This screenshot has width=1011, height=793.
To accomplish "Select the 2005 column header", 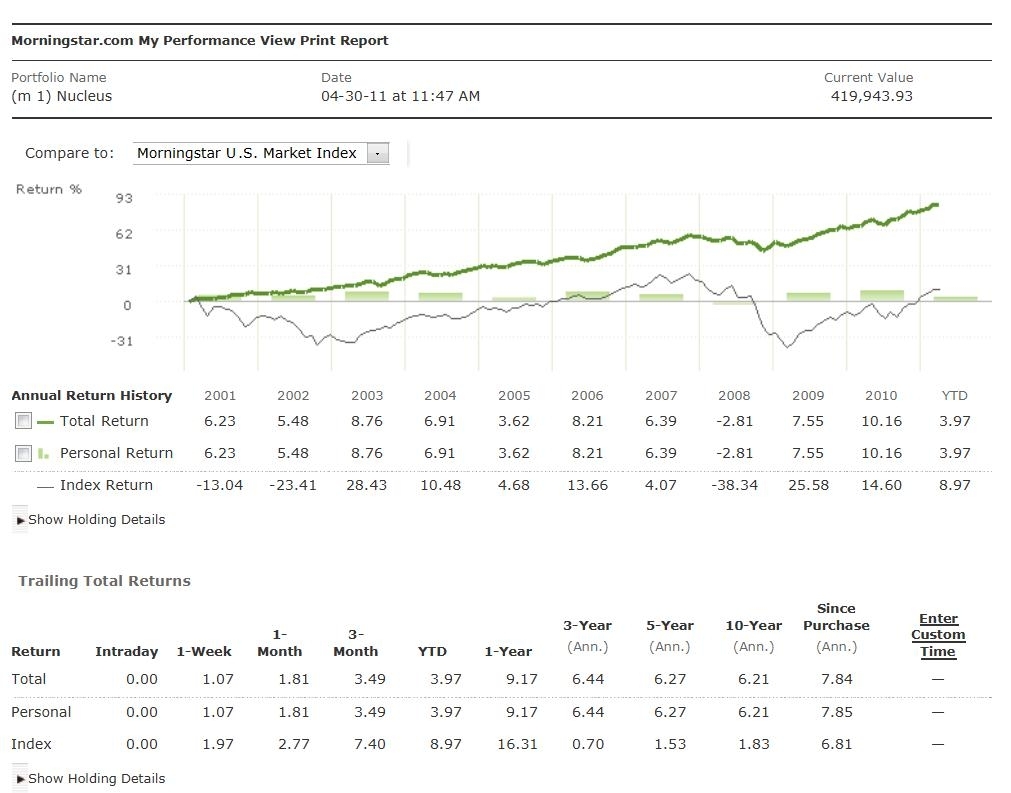I will tap(514, 396).
